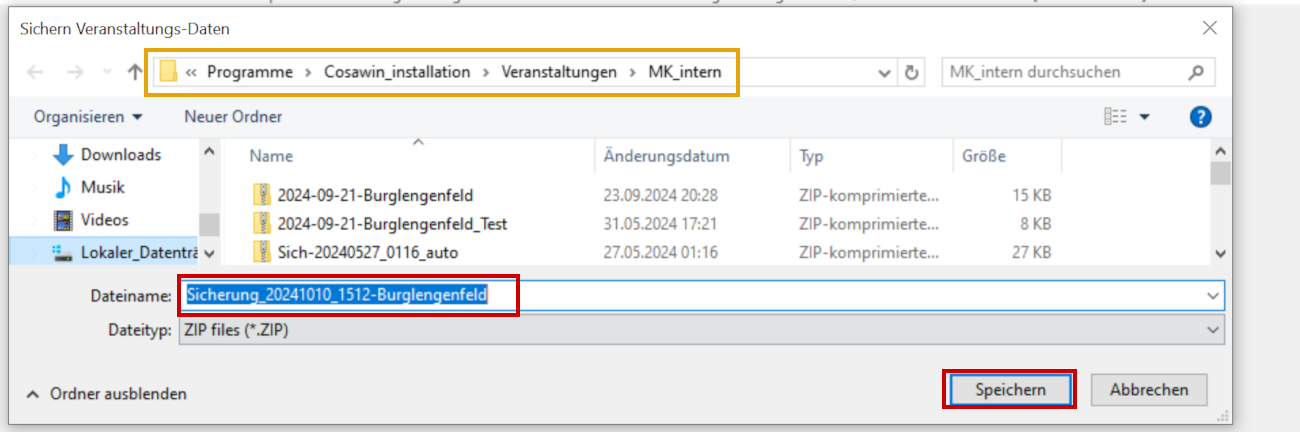Screen dimensions: 1300x432
Task: Open help via blue question mark
Action: coord(1200,117)
